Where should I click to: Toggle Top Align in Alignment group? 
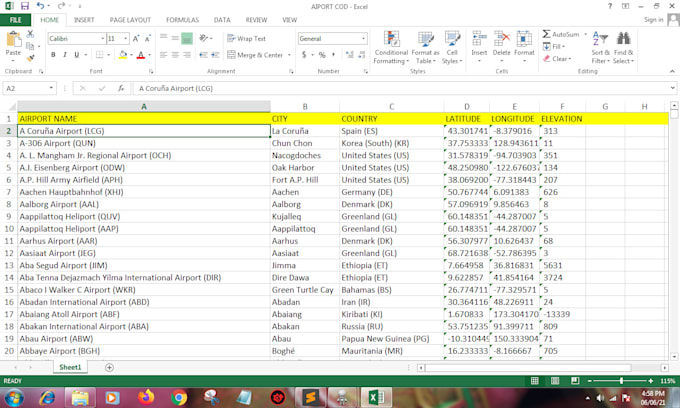click(163, 38)
